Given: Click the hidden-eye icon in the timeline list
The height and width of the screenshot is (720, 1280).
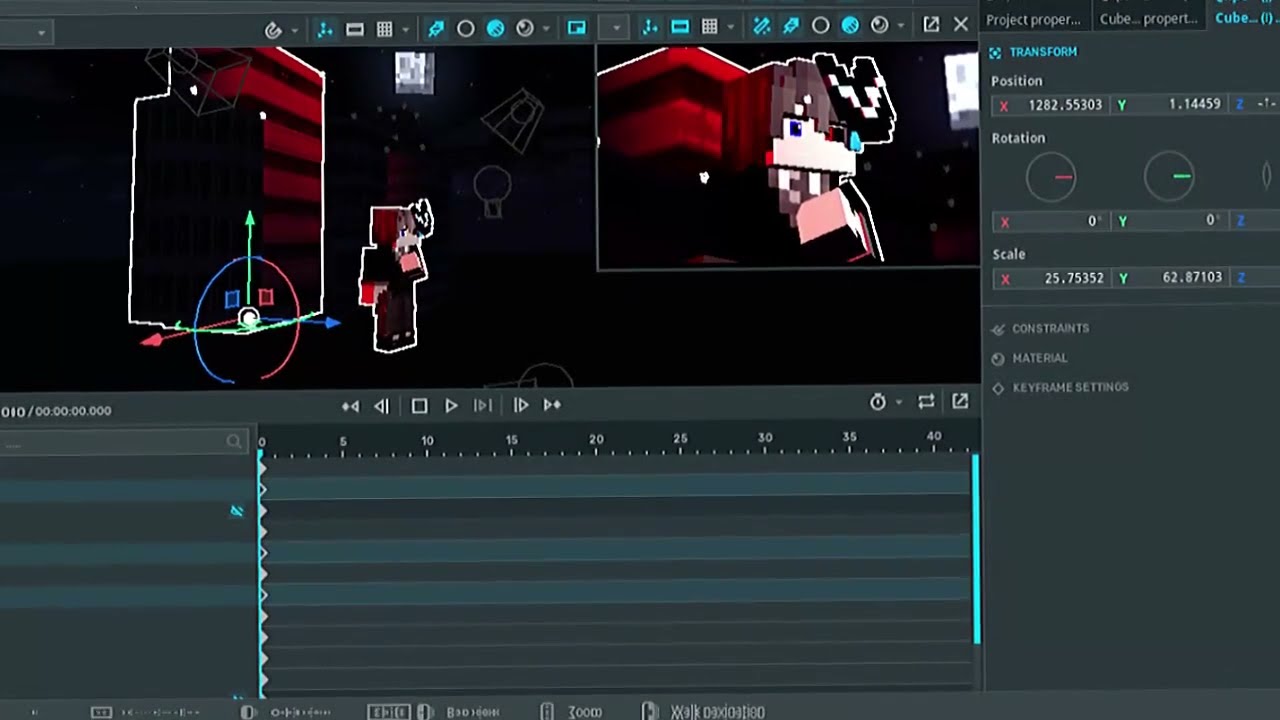Looking at the screenshot, I should (237, 511).
